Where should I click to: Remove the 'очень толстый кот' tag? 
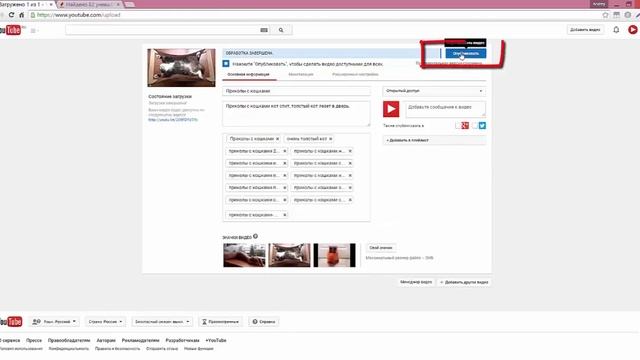click(x=330, y=139)
